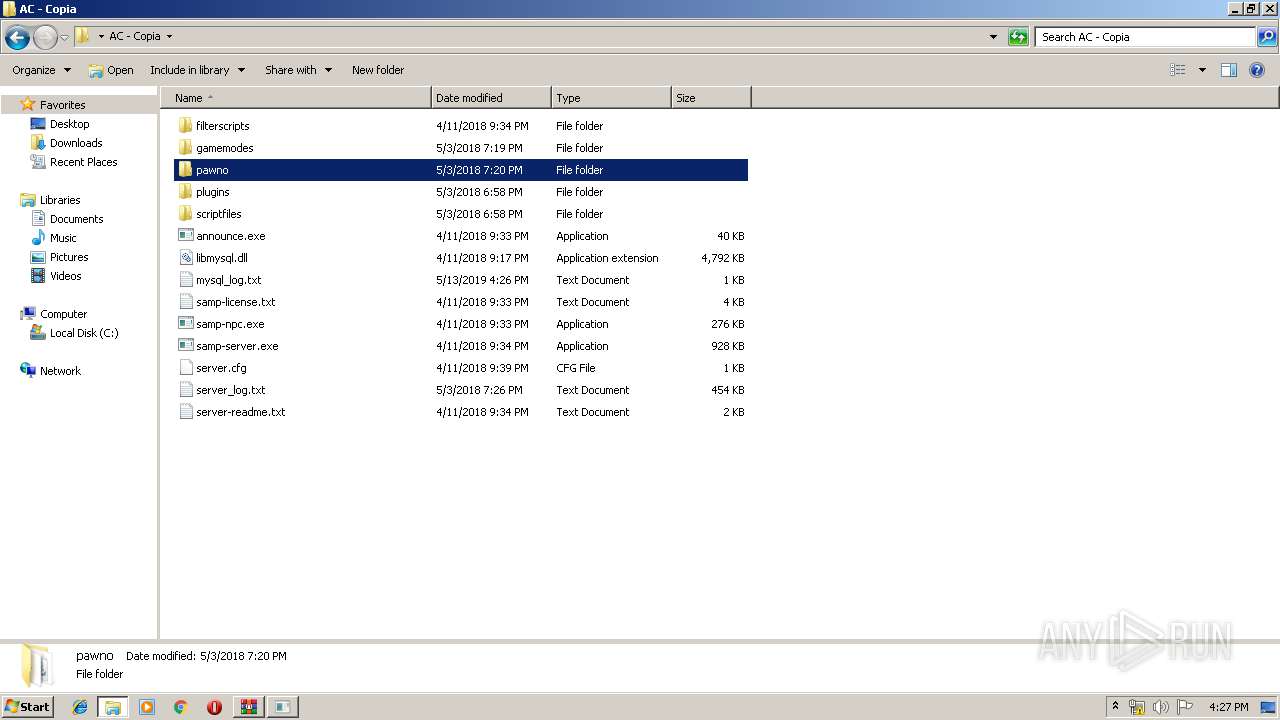Open Google Chrome from taskbar
The height and width of the screenshot is (720, 1280).
point(181,707)
